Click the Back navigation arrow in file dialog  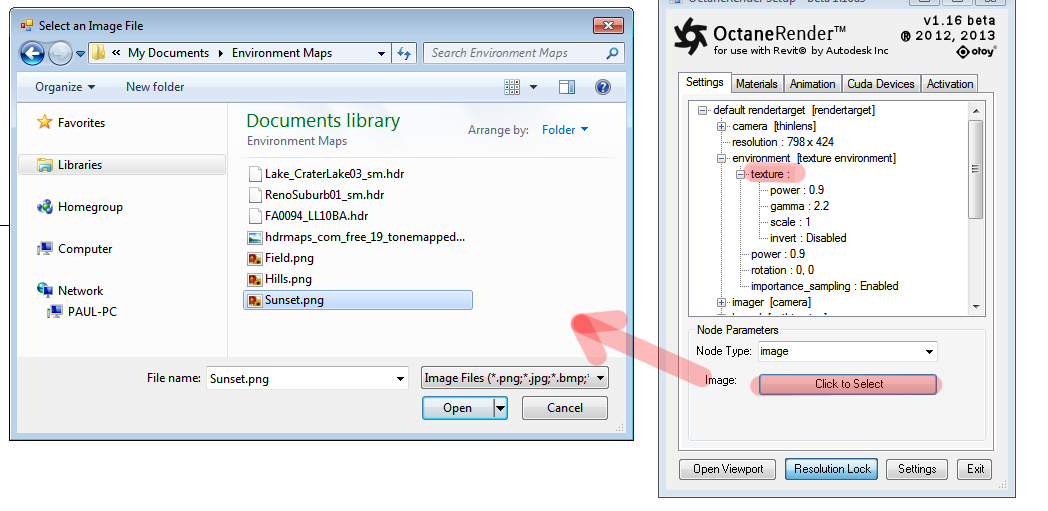(32, 53)
